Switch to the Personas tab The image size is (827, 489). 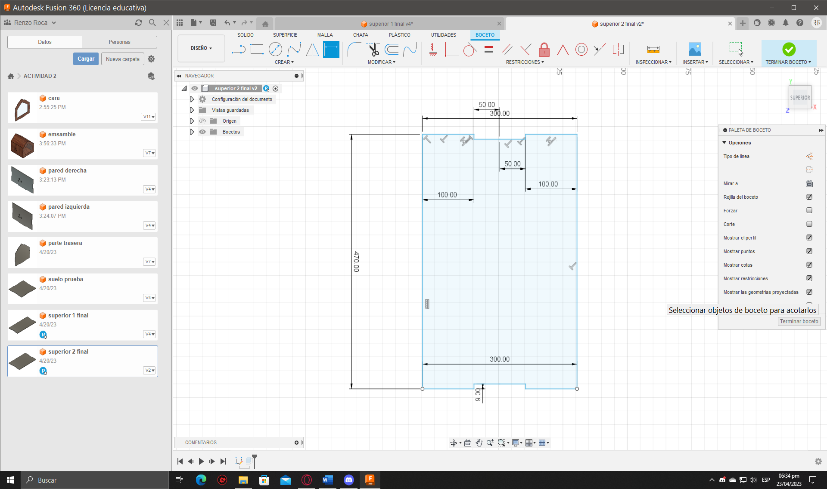pos(118,42)
